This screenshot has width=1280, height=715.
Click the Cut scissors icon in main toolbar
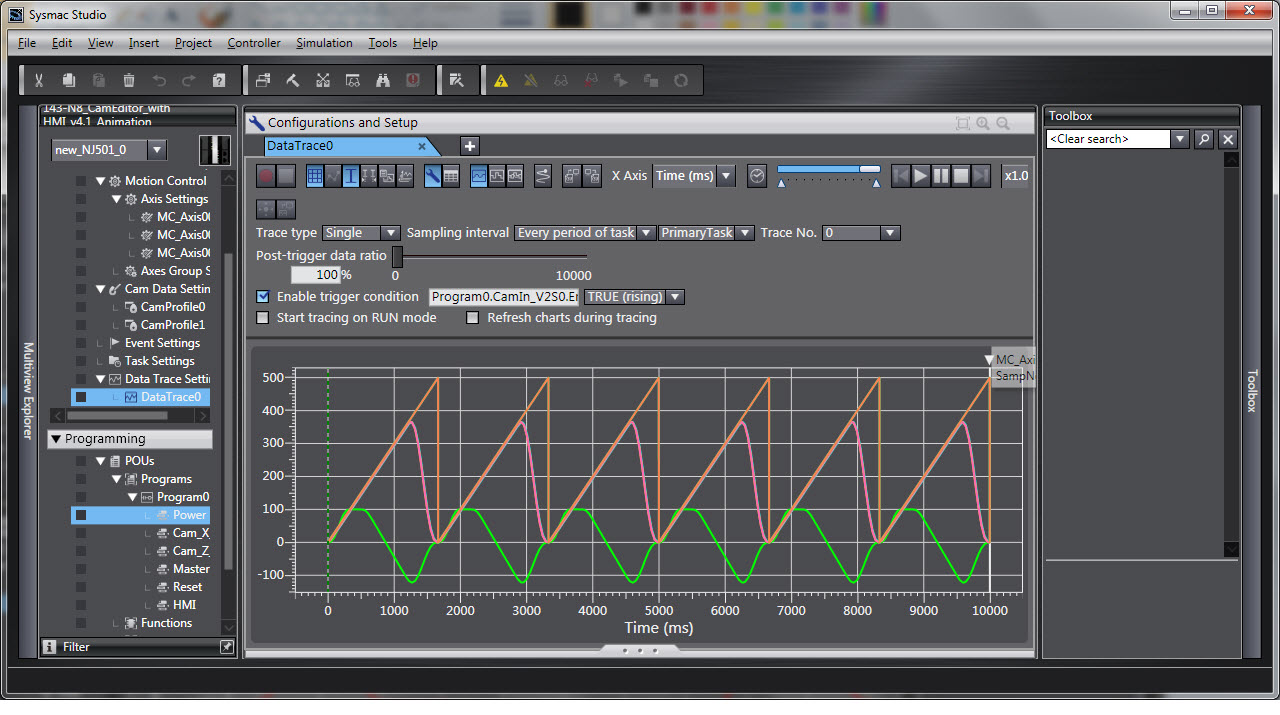[x=38, y=81]
